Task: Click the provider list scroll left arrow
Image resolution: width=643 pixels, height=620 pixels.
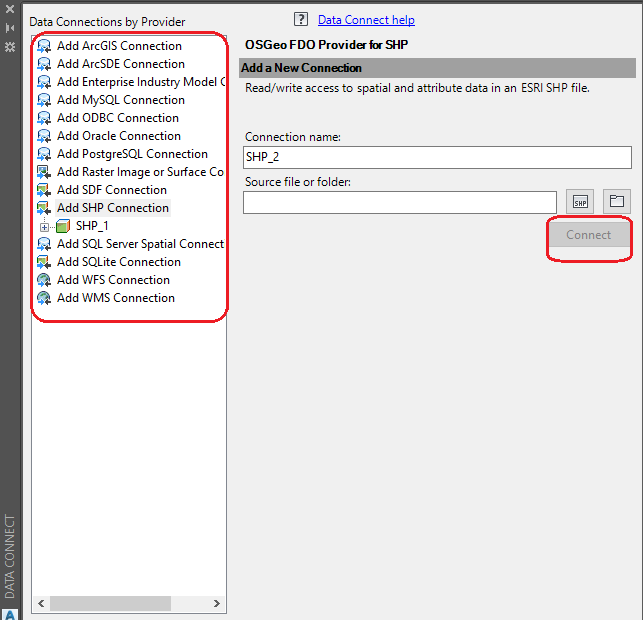Action: (41, 603)
